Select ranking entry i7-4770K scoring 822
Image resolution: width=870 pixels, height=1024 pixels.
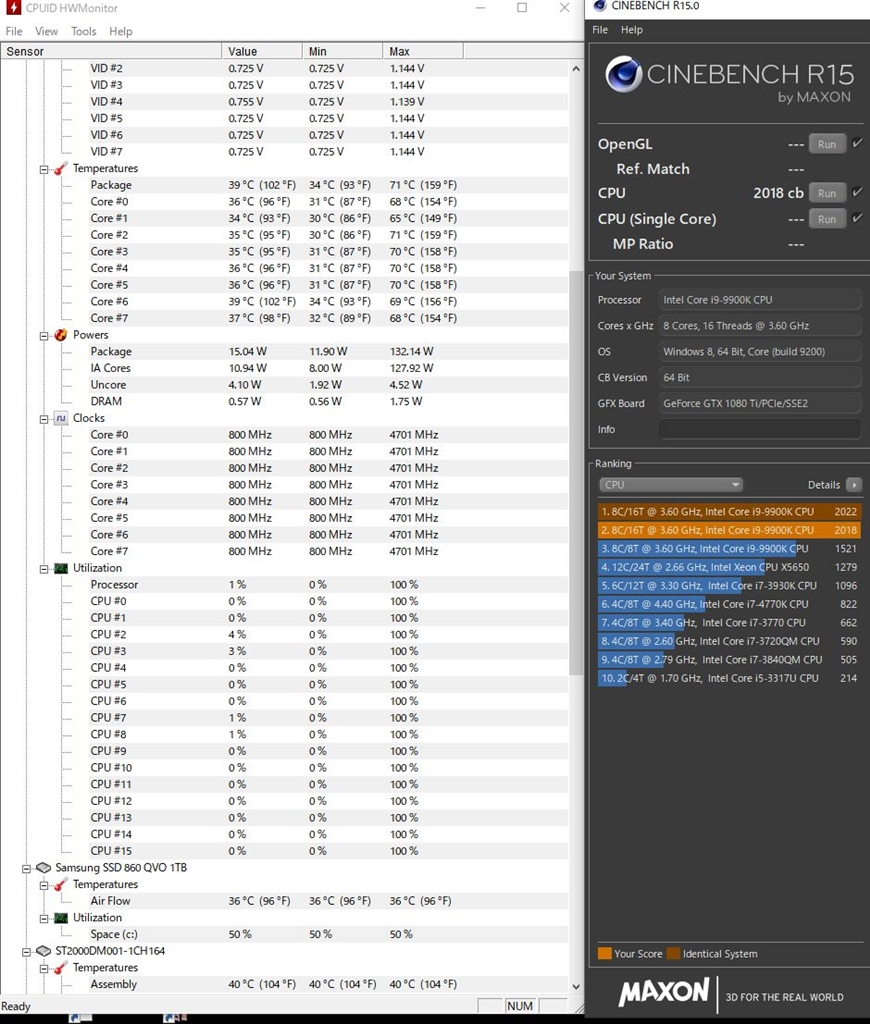pyautogui.click(x=729, y=604)
